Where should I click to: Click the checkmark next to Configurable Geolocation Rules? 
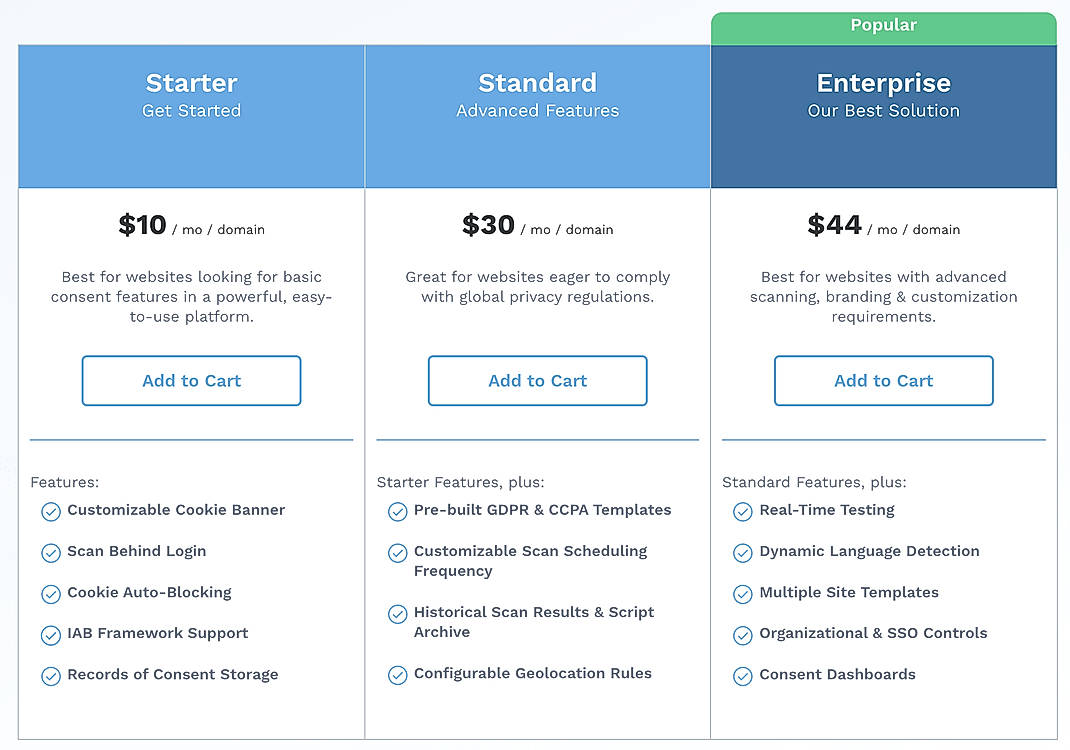click(x=397, y=675)
